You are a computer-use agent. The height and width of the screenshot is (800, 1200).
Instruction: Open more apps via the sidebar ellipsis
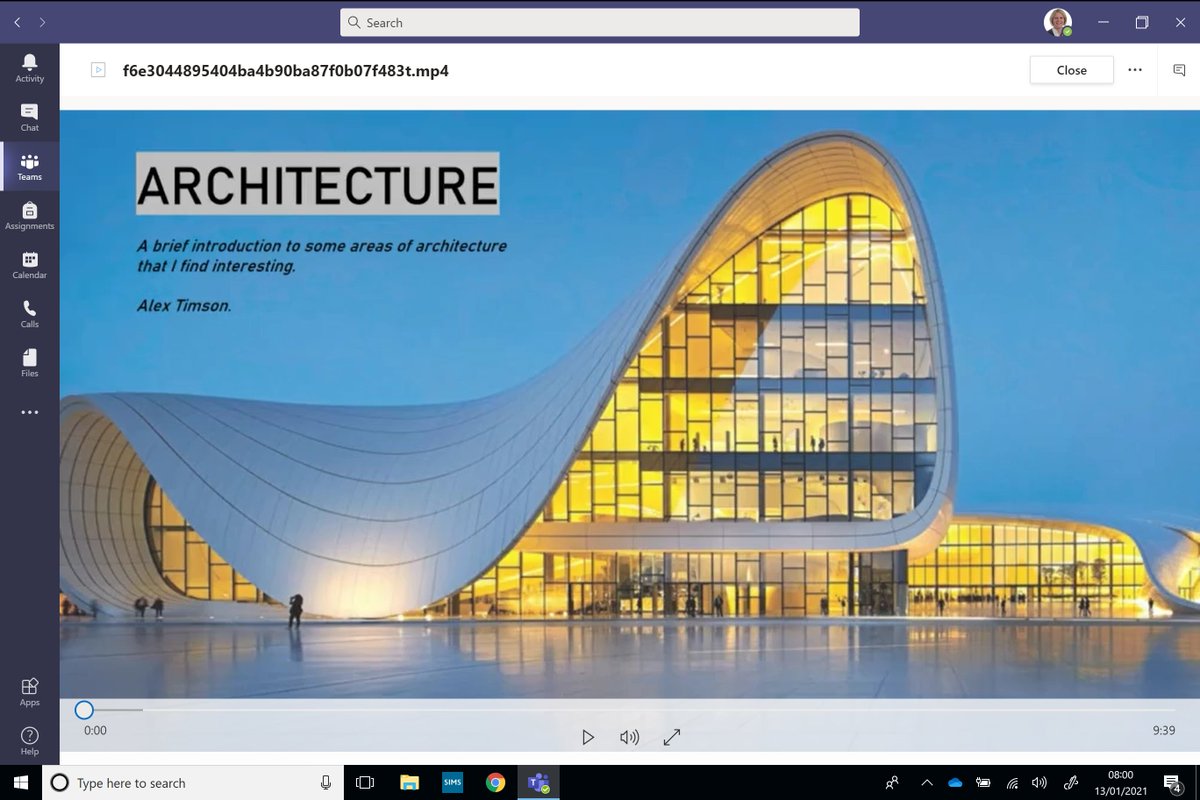tap(29, 412)
